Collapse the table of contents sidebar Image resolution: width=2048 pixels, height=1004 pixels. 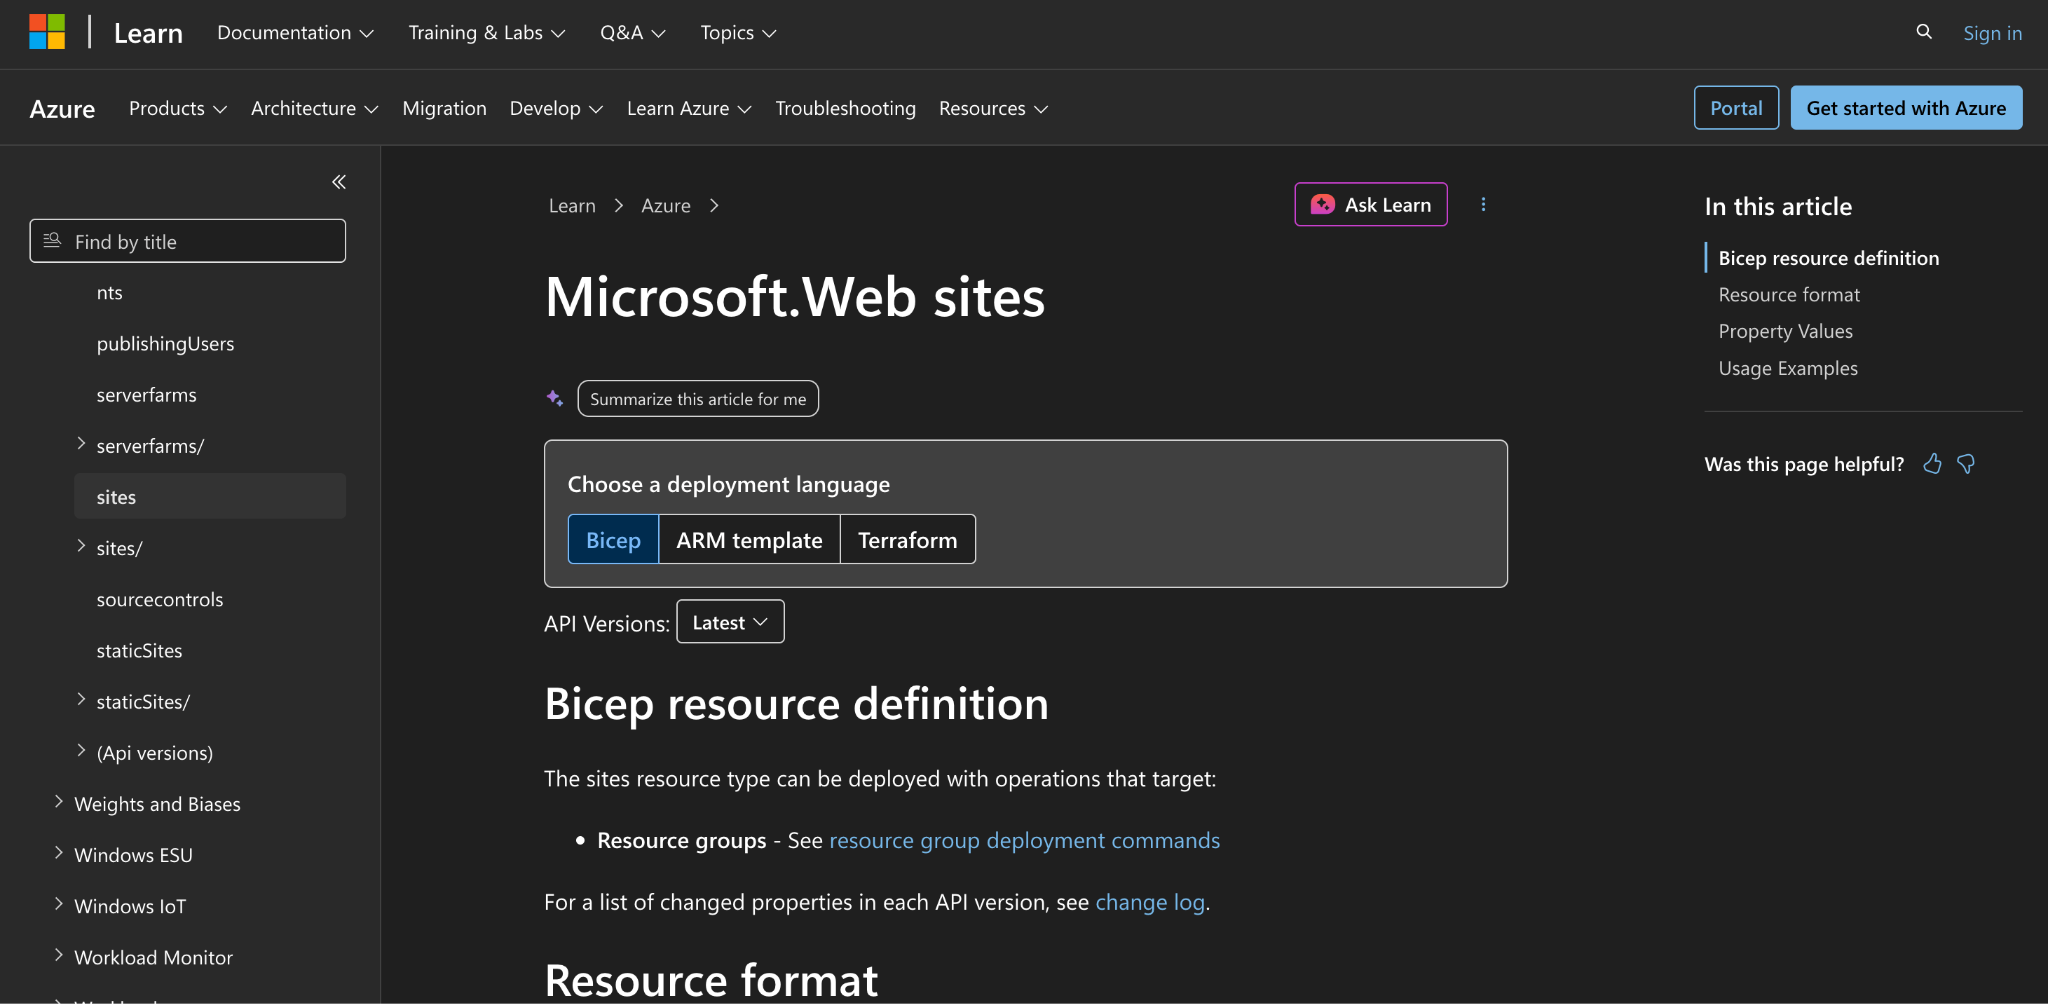tap(339, 181)
